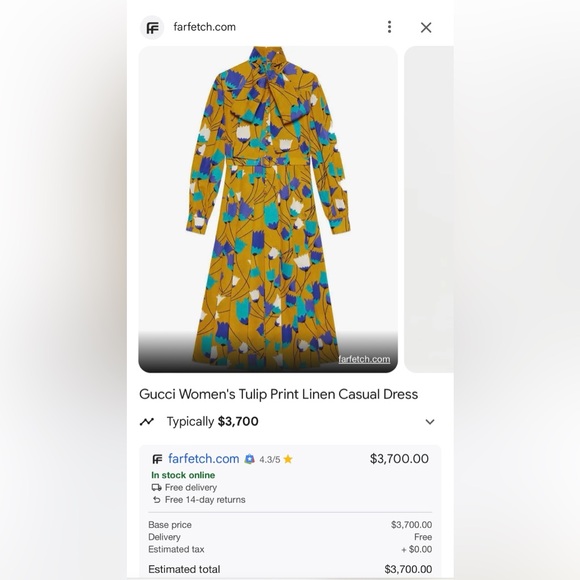Screen dimensions: 580x580
Task: Click the price trend graph icon
Action: click(x=147, y=421)
